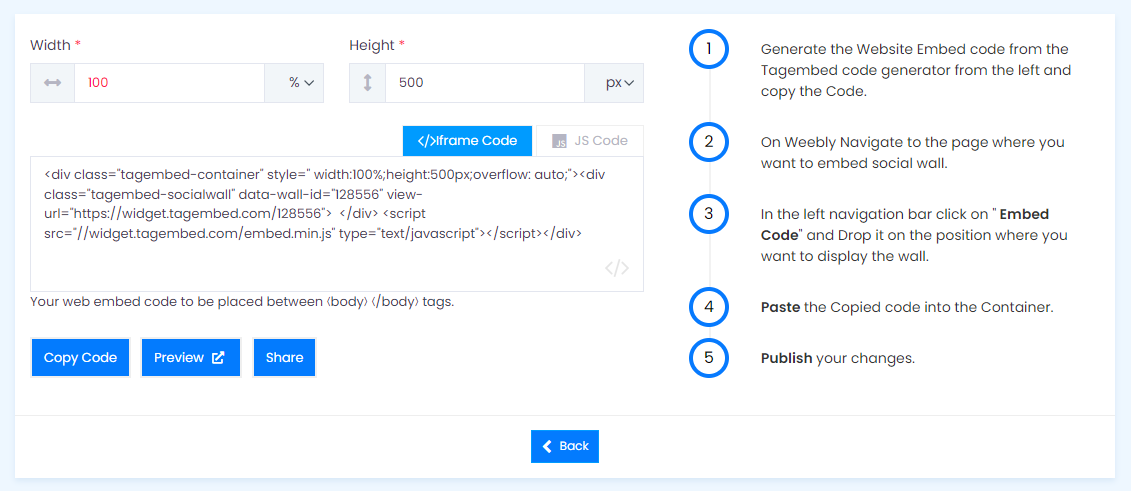Click the Height label

pyautogui.click(x=377, y=45)
